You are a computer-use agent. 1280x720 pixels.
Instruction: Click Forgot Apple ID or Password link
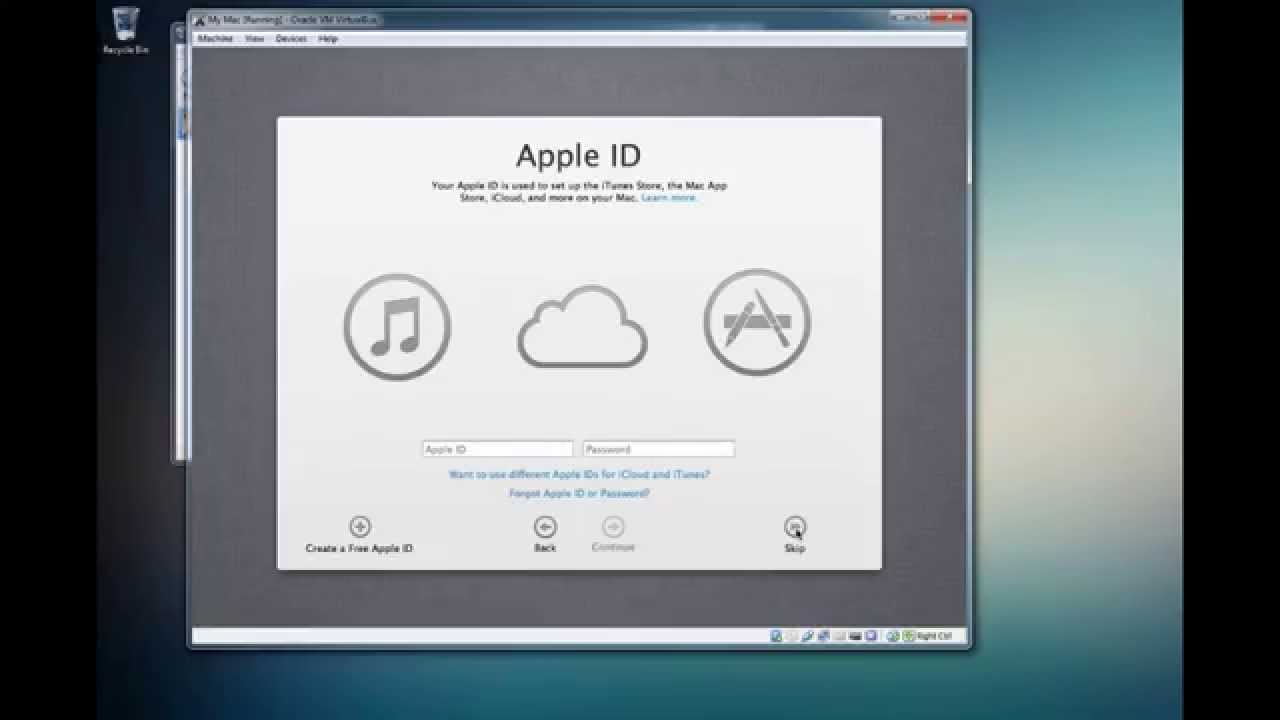579,494
